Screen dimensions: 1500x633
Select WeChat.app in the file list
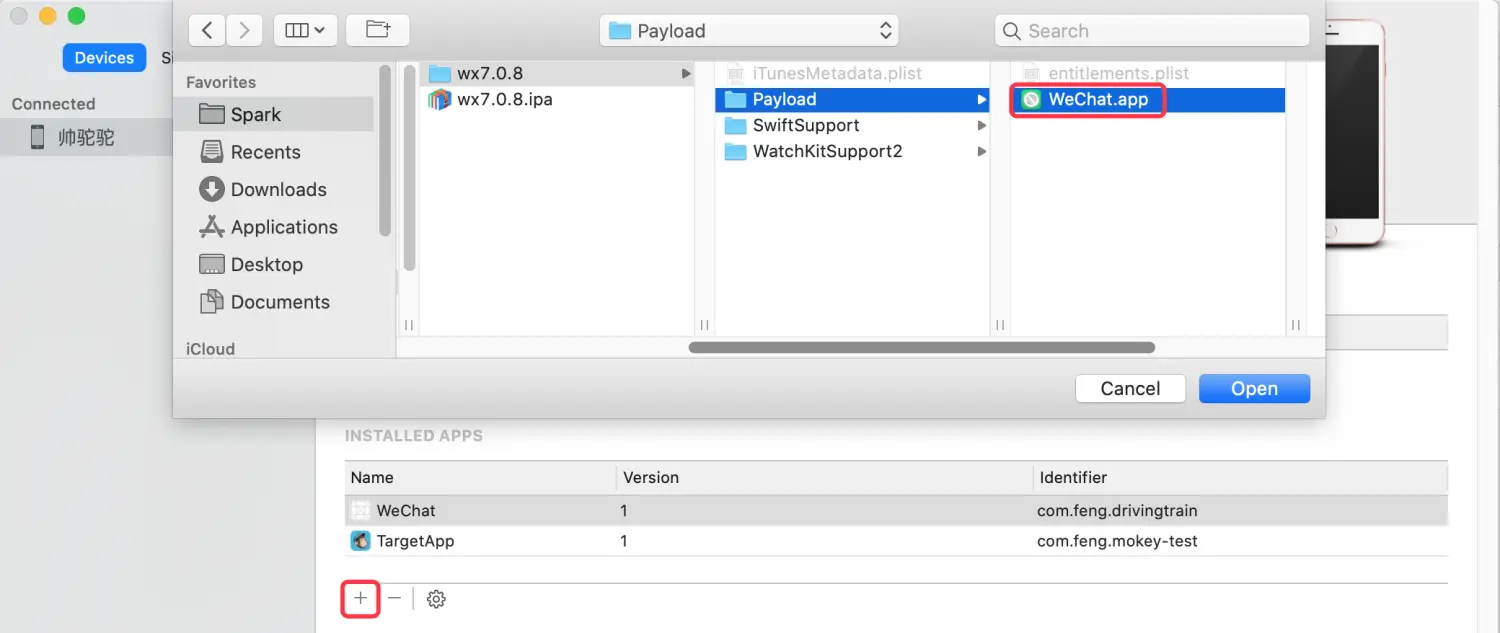tap(1148, 99)
